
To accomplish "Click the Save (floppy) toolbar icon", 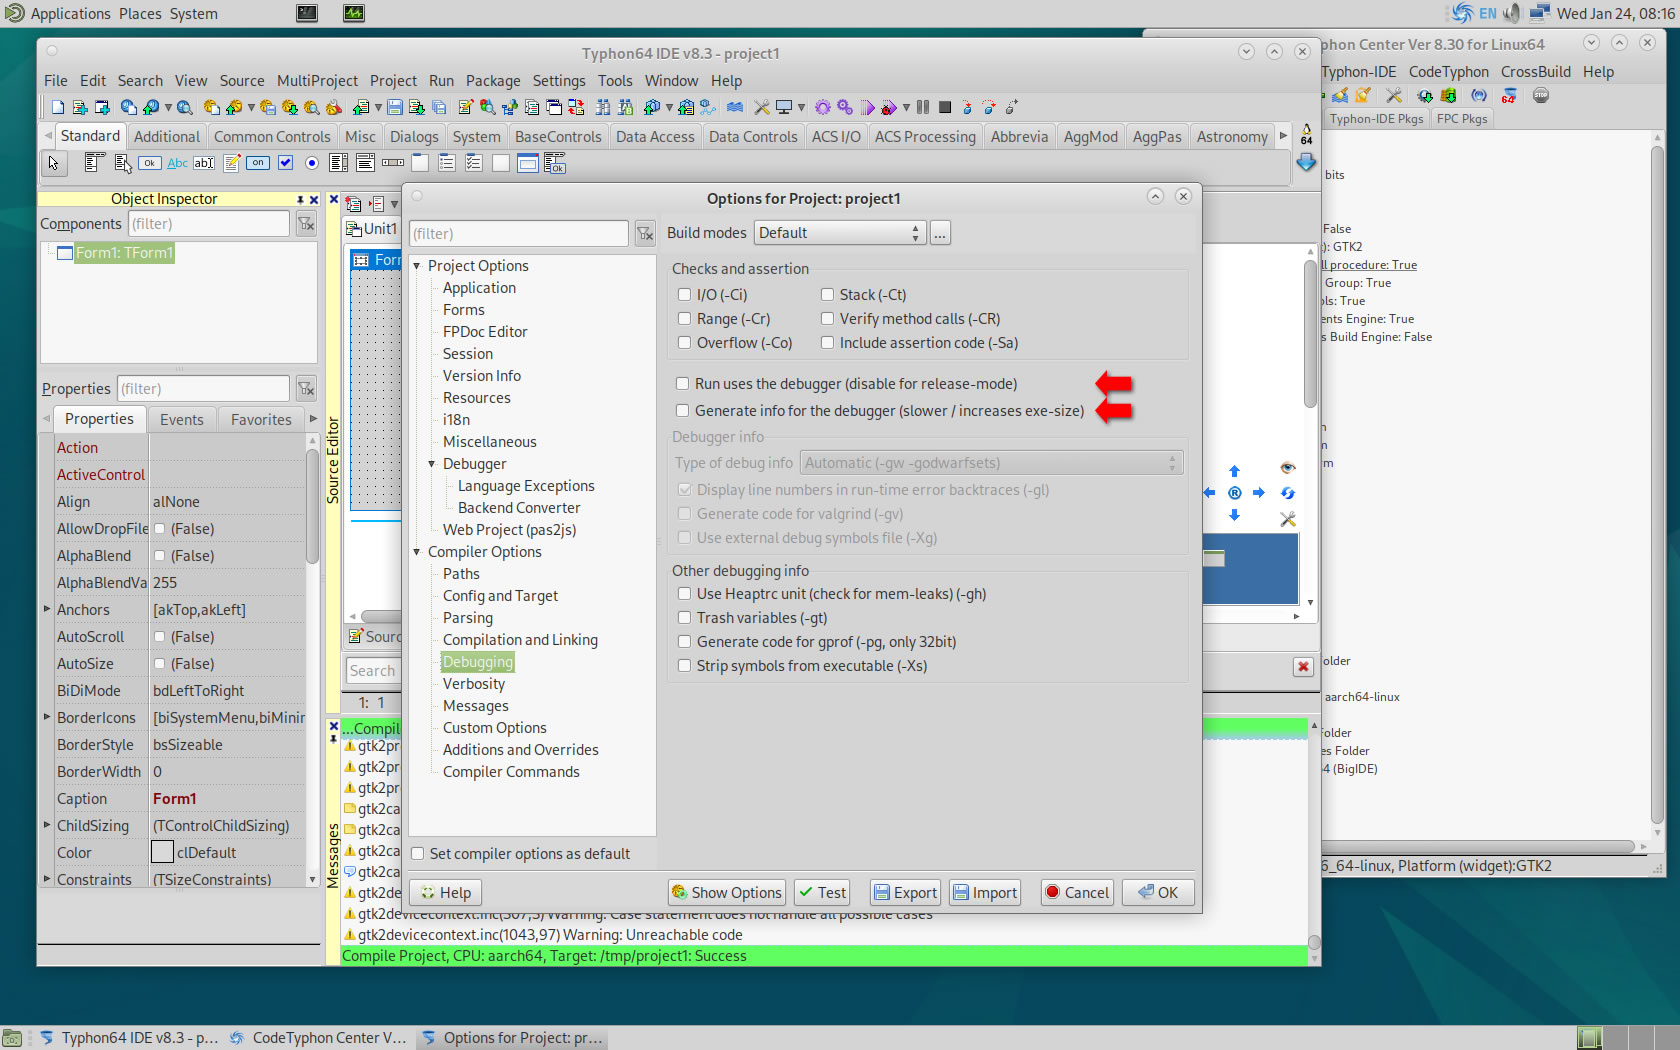I will coord(395,107).
